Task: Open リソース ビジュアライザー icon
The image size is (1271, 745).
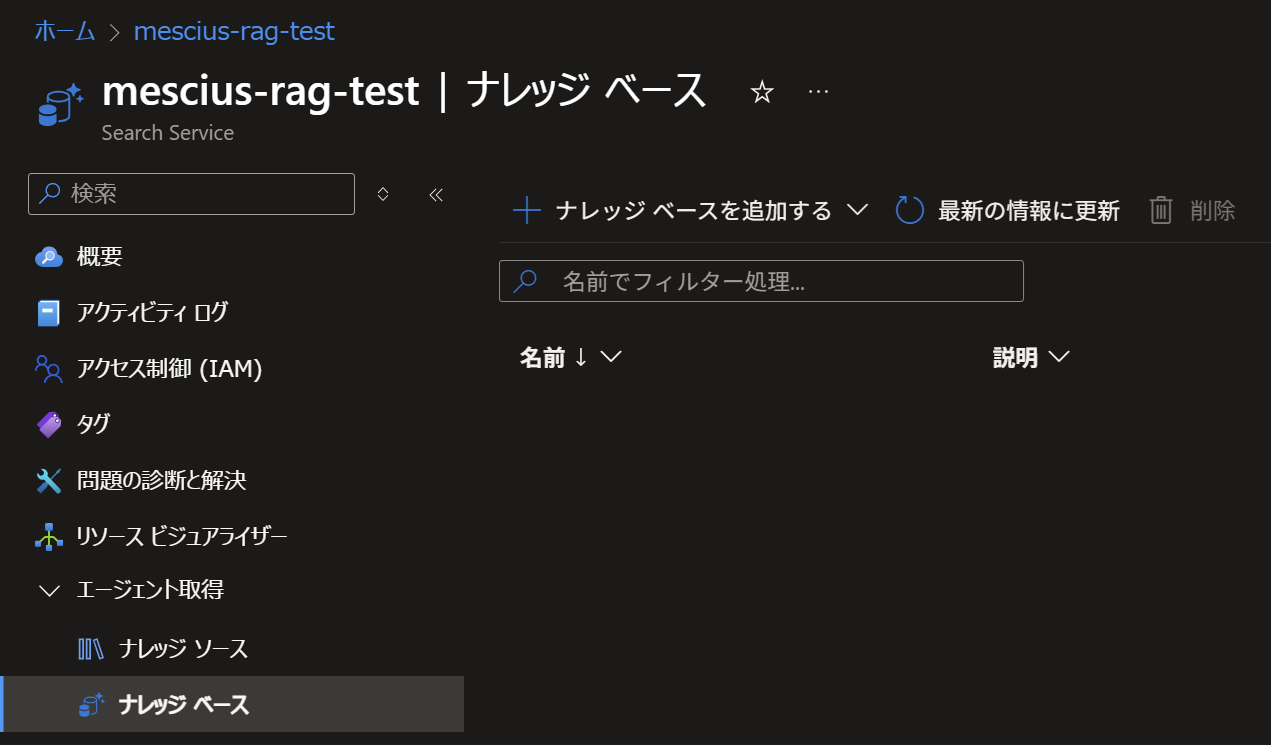Action: [x=49, y=536]
